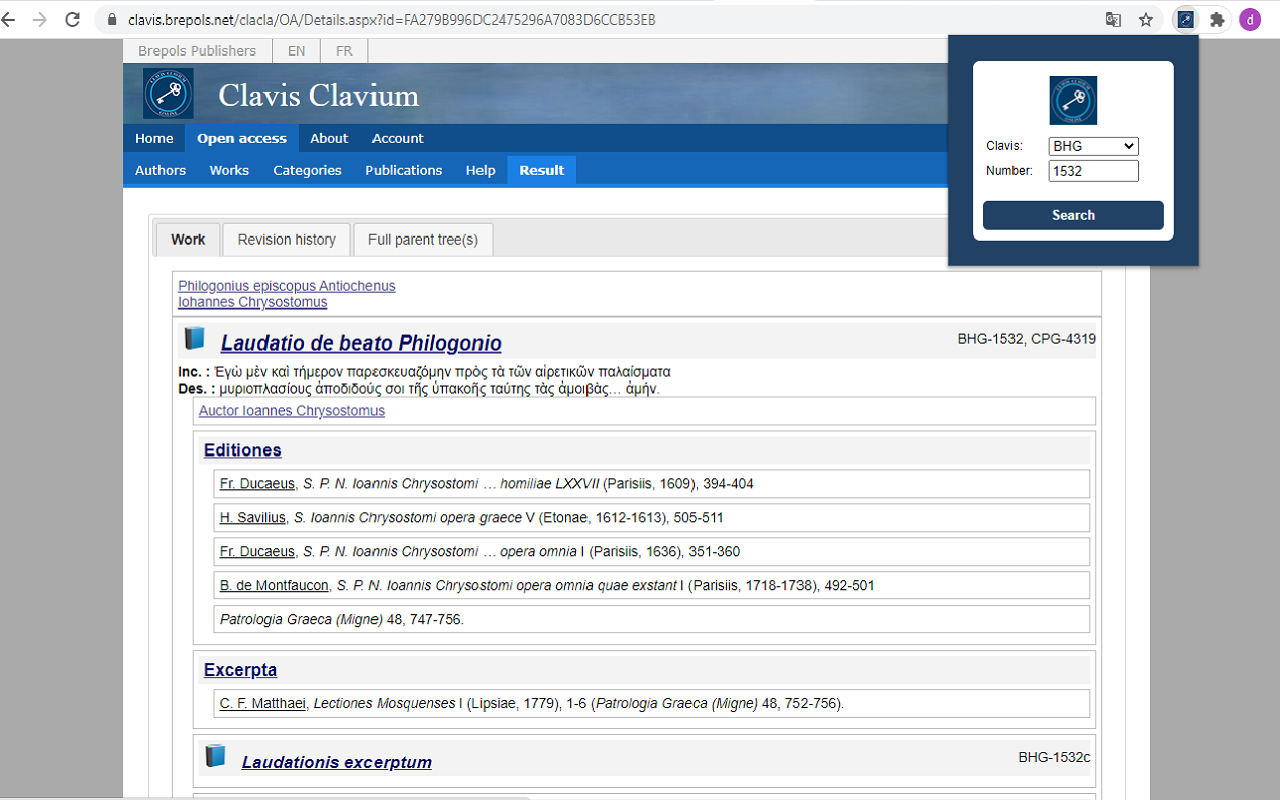Go forward with browser forward arrow
Screen dimensions: 1280x800
pos(40,19)
